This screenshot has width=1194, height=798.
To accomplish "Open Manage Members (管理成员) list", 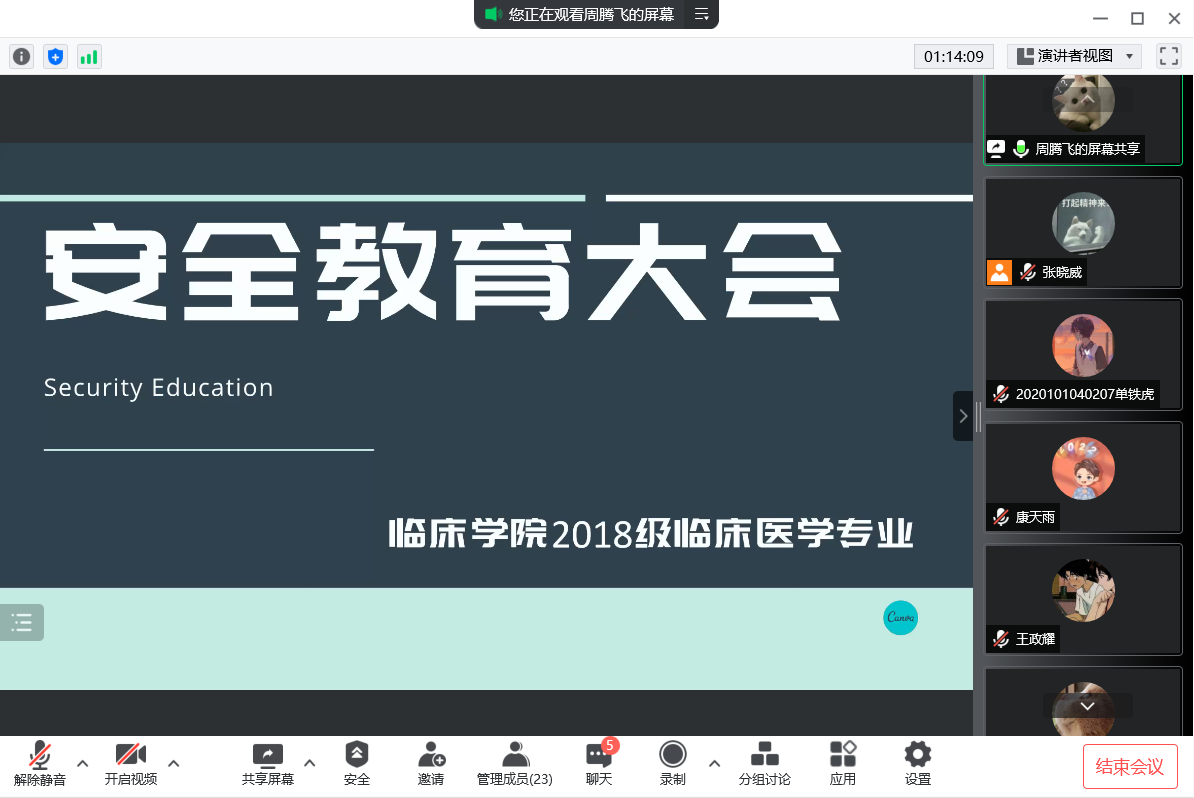I will pyautogui.click(x=514, y=764).
